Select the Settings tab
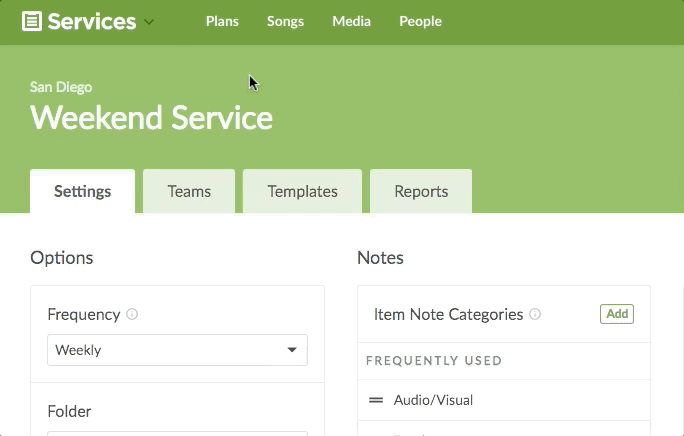Image resolution: width=684 pixels, height=436 pixels. point(82,191)
